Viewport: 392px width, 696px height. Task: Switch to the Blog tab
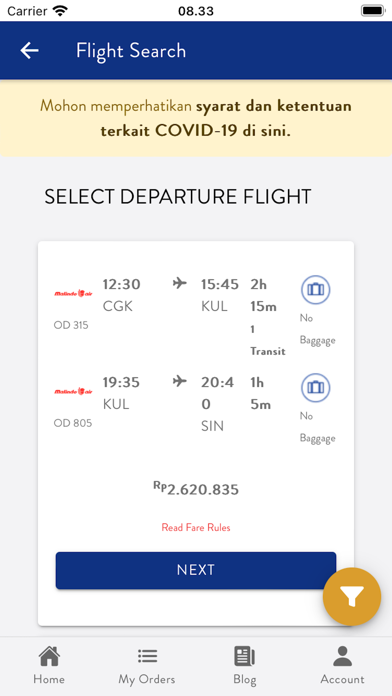(x=245, y=665)
